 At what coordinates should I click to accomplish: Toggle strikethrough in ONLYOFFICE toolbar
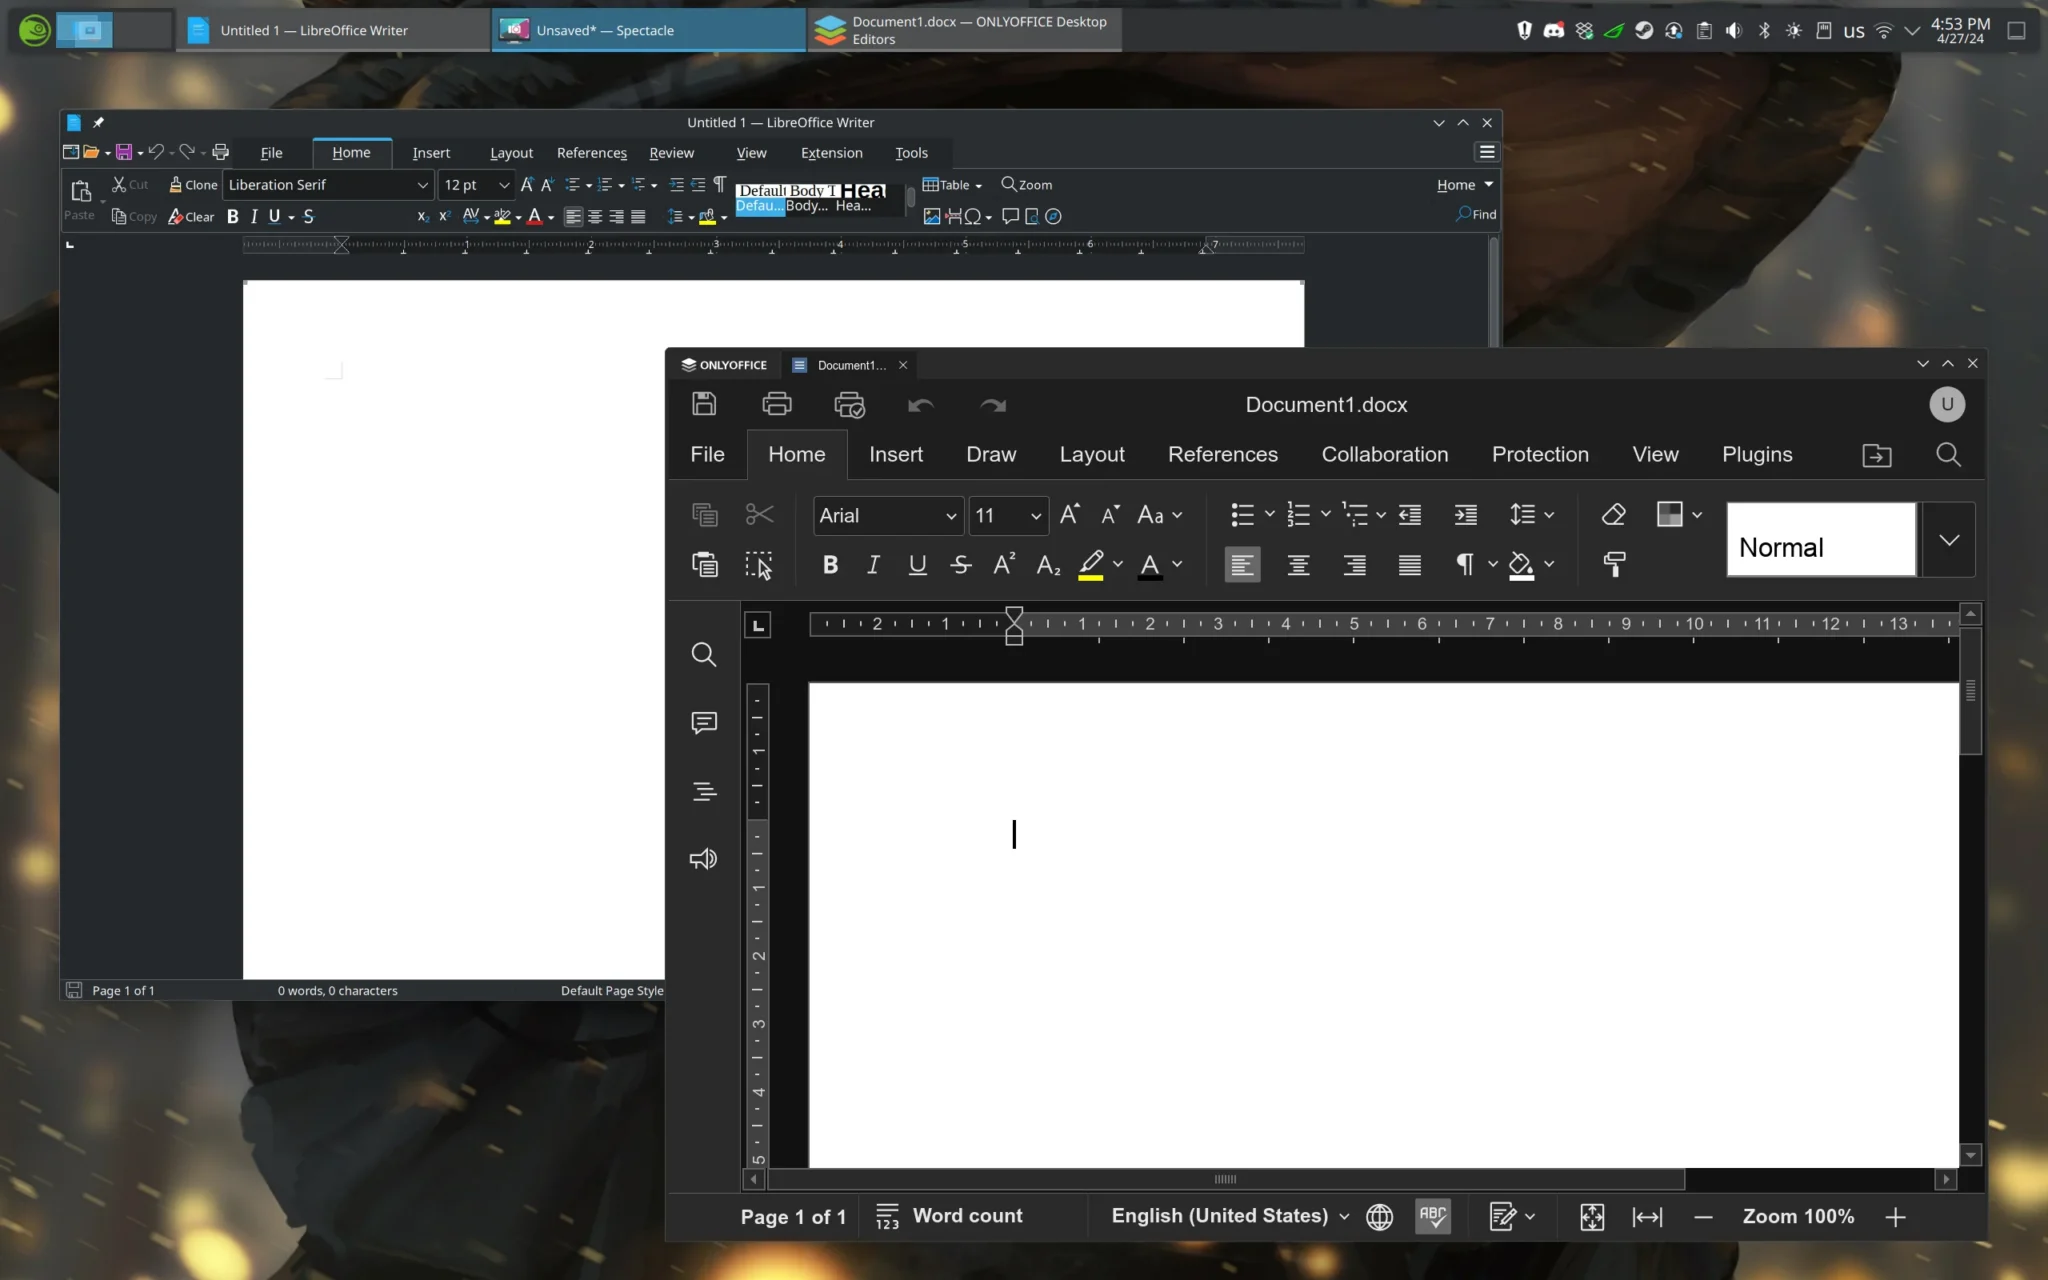tap(961, 565)
